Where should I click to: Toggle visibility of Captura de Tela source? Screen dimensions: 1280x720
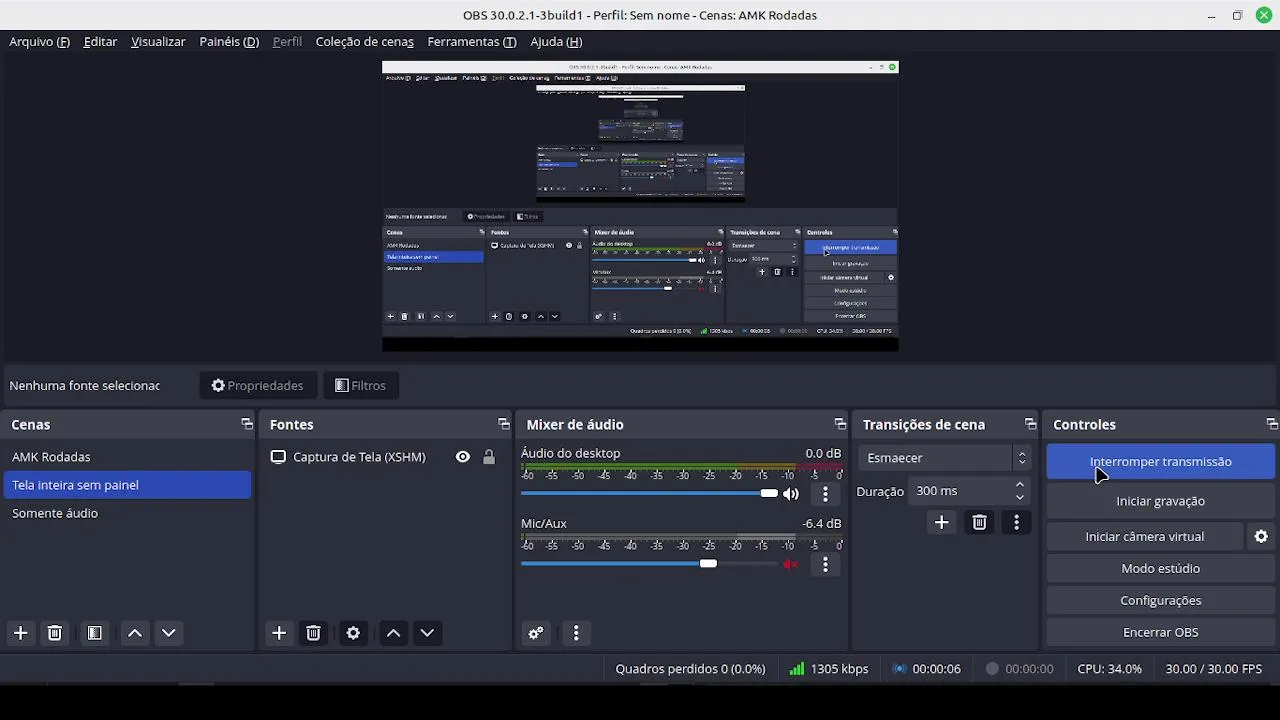pyautogui.click(x=463, y=457)
